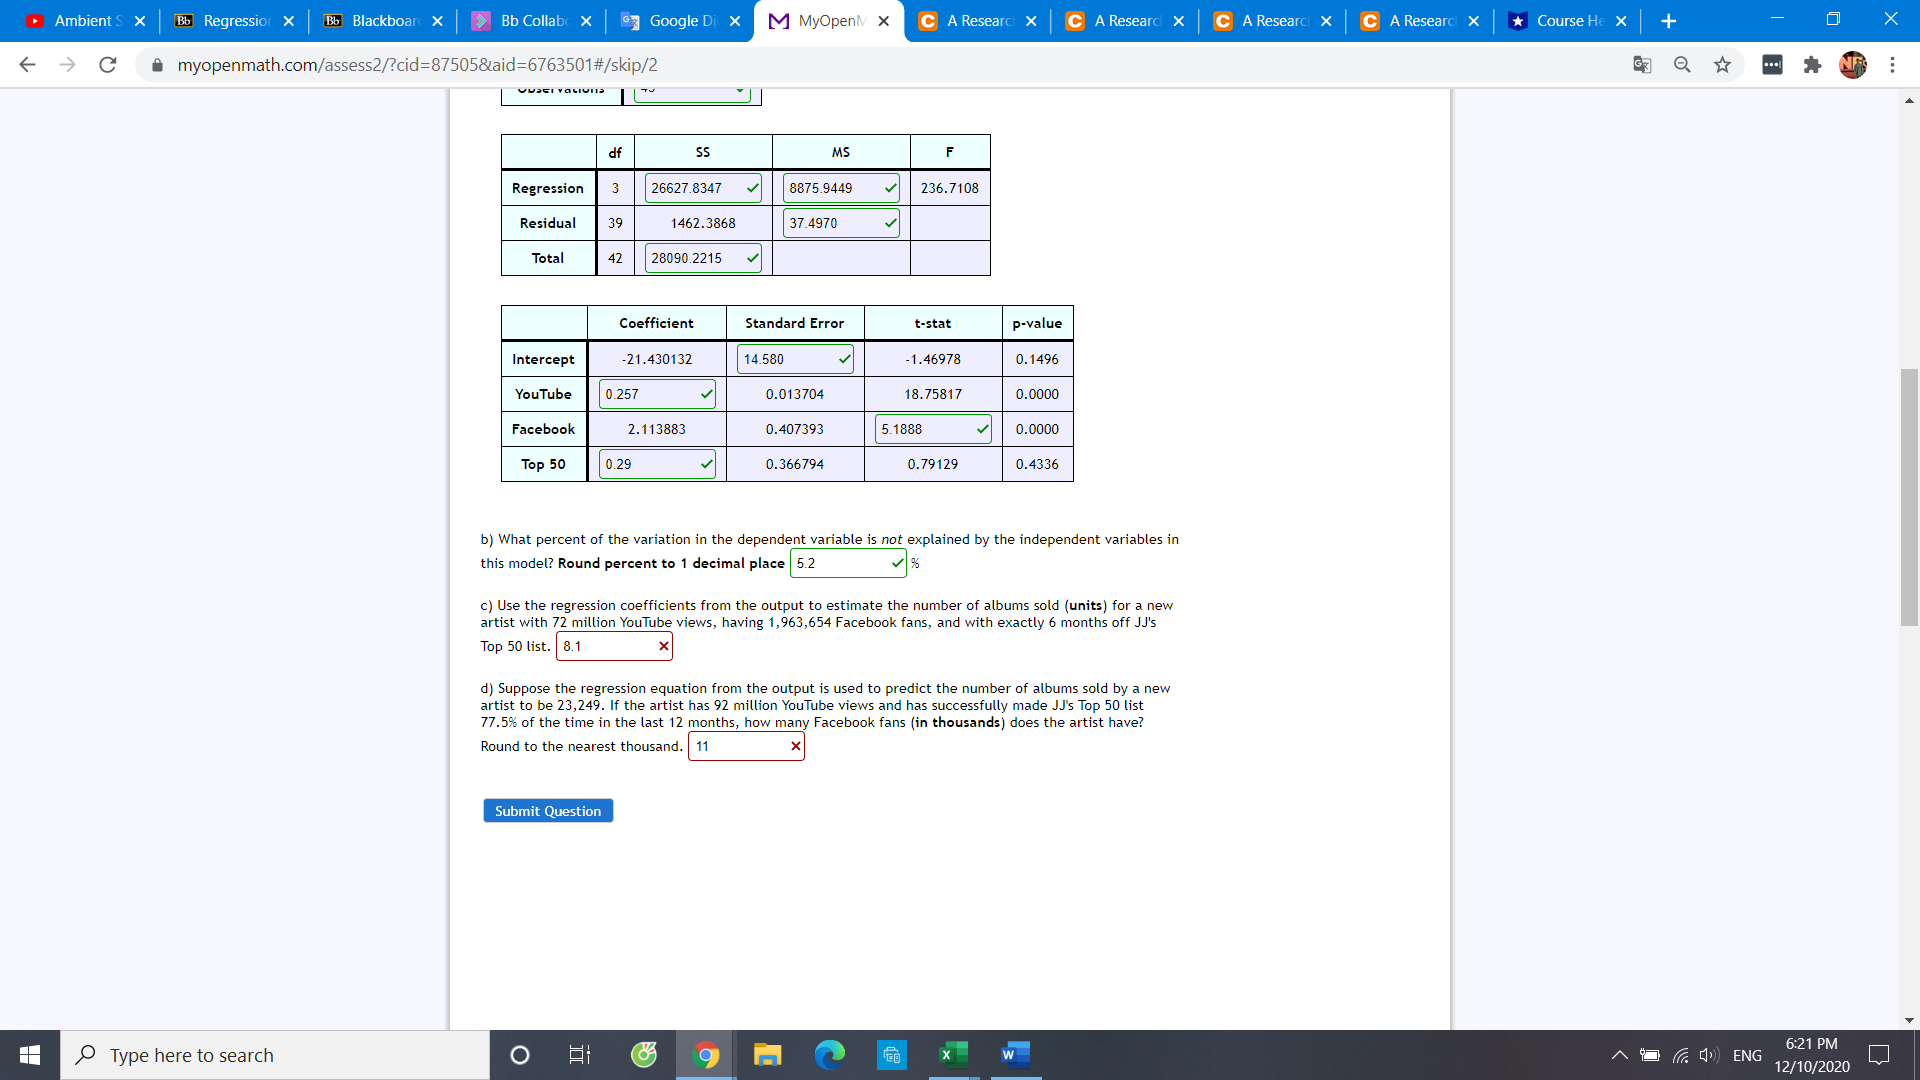Screen dimensions: 1920x1080
Task: Launch Microsoft Edge from the taskbar
Action: click(829, 1054)
